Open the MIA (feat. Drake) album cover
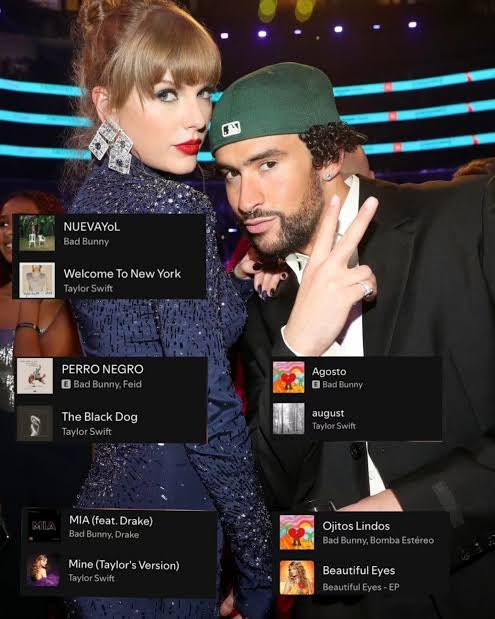Viewport: 495px width, 619px height. 44,525
